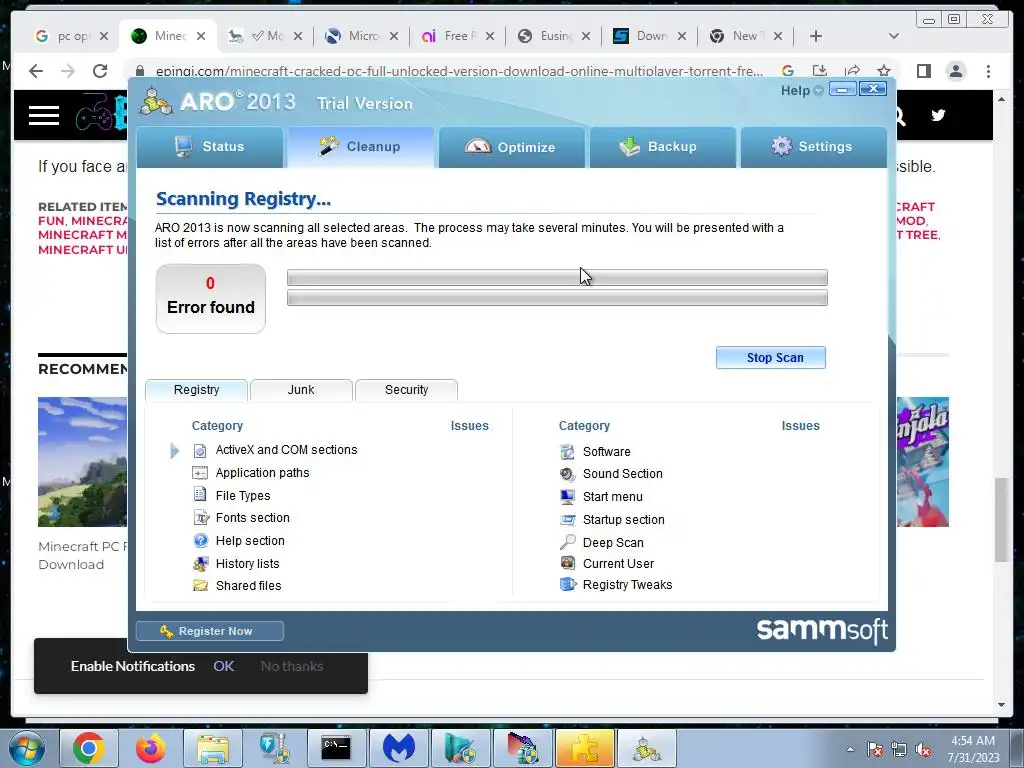
Task: Open Command Prompt from the taskbar
Action: click(x=336, y=748)
